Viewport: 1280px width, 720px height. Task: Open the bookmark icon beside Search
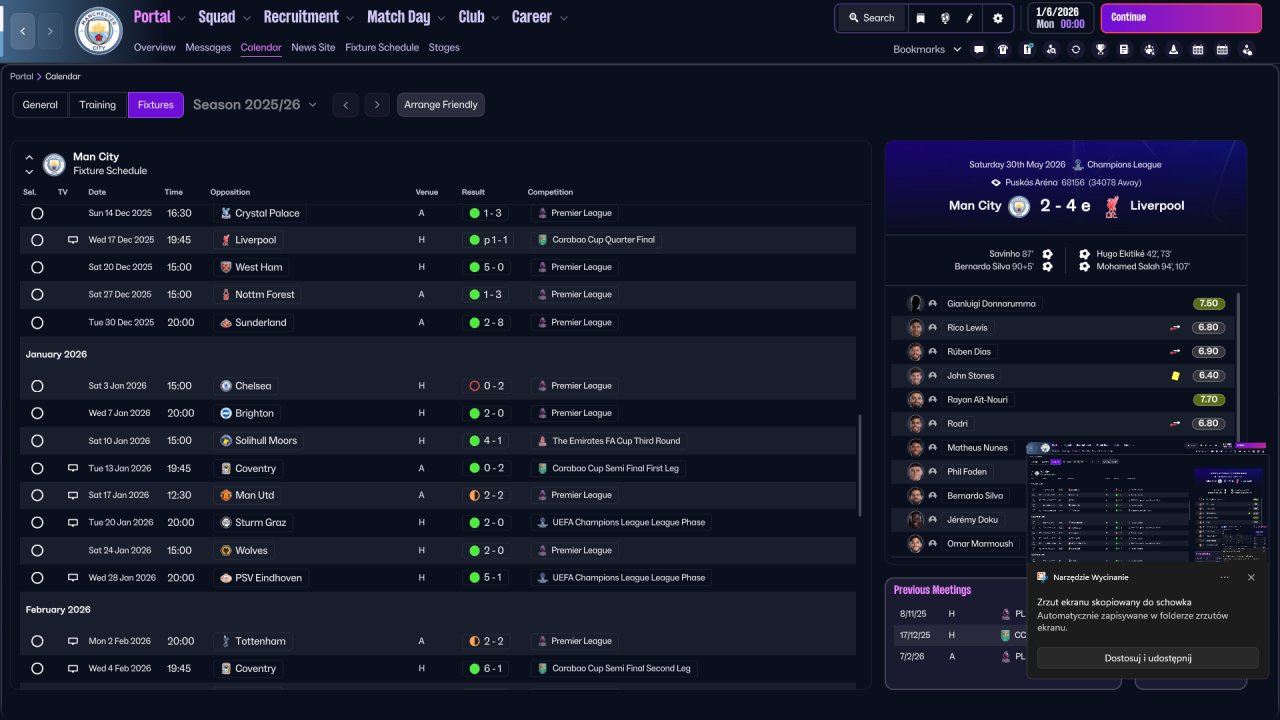tap(920, 18)
